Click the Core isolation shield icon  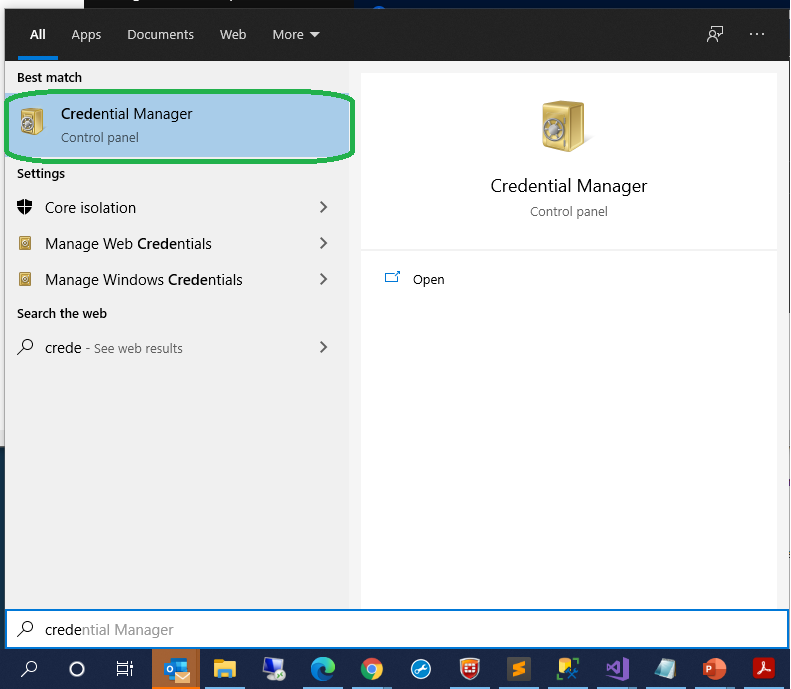pyautogui.click(x=25, y=207)
